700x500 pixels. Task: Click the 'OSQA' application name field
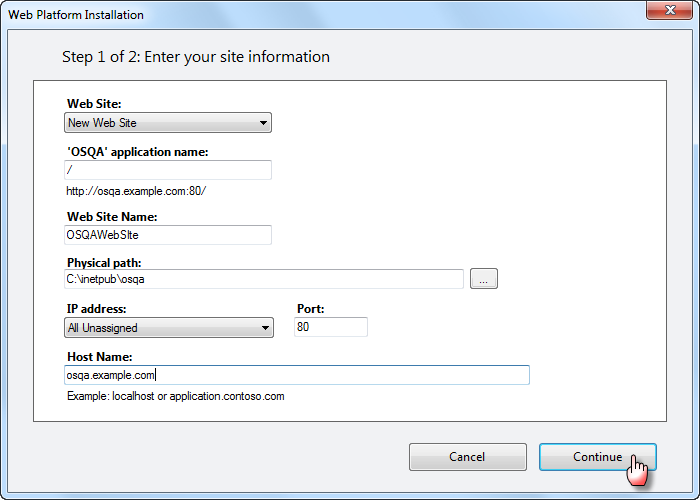click(x=168, y=170)
